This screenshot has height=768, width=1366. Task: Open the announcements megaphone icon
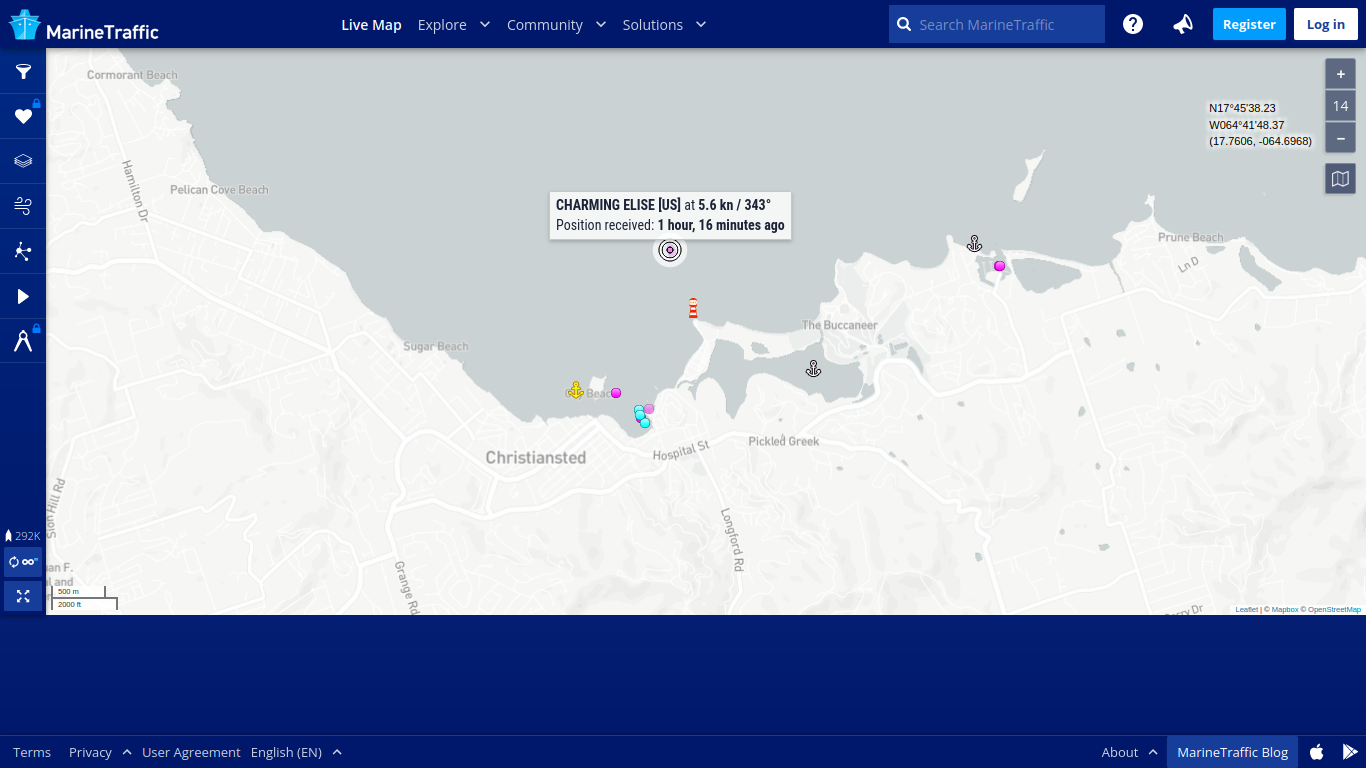[x=1183, y=24]
